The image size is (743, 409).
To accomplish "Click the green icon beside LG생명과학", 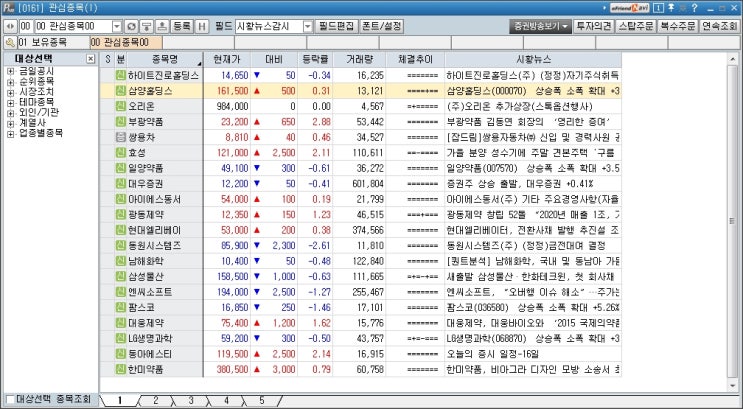I will point(120,338).
